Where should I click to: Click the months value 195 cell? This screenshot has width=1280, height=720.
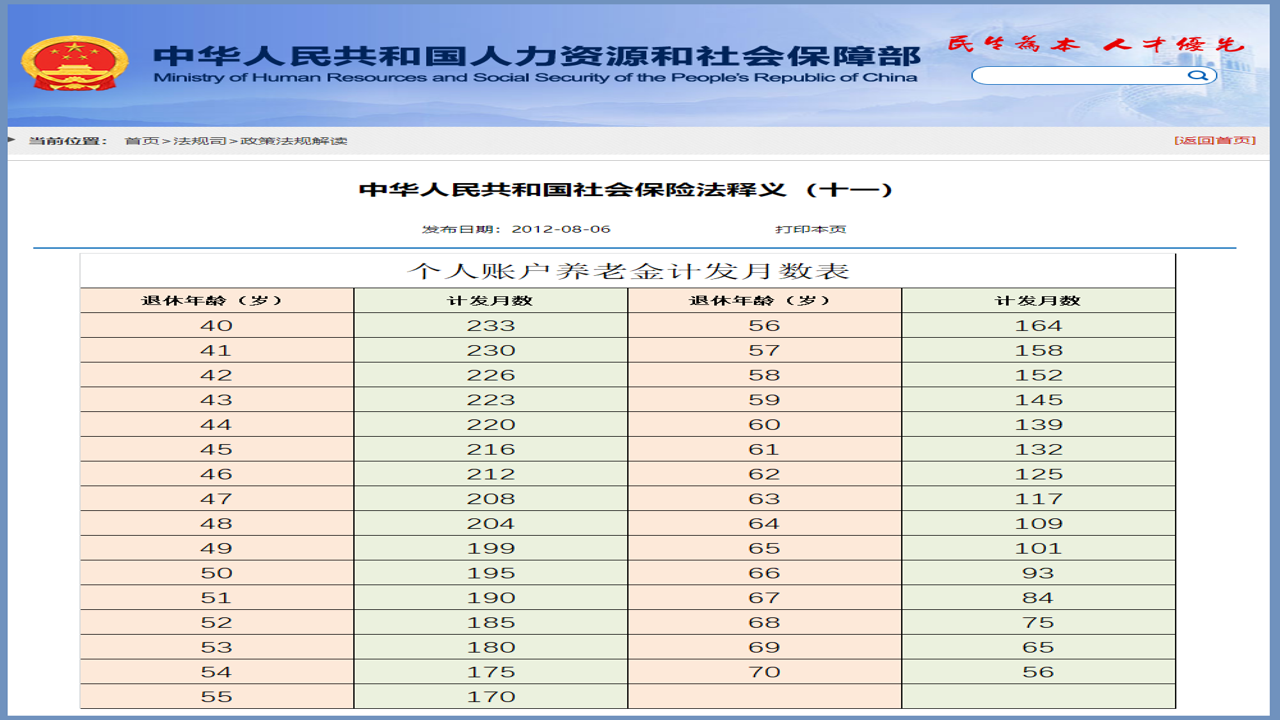(491, 573)
